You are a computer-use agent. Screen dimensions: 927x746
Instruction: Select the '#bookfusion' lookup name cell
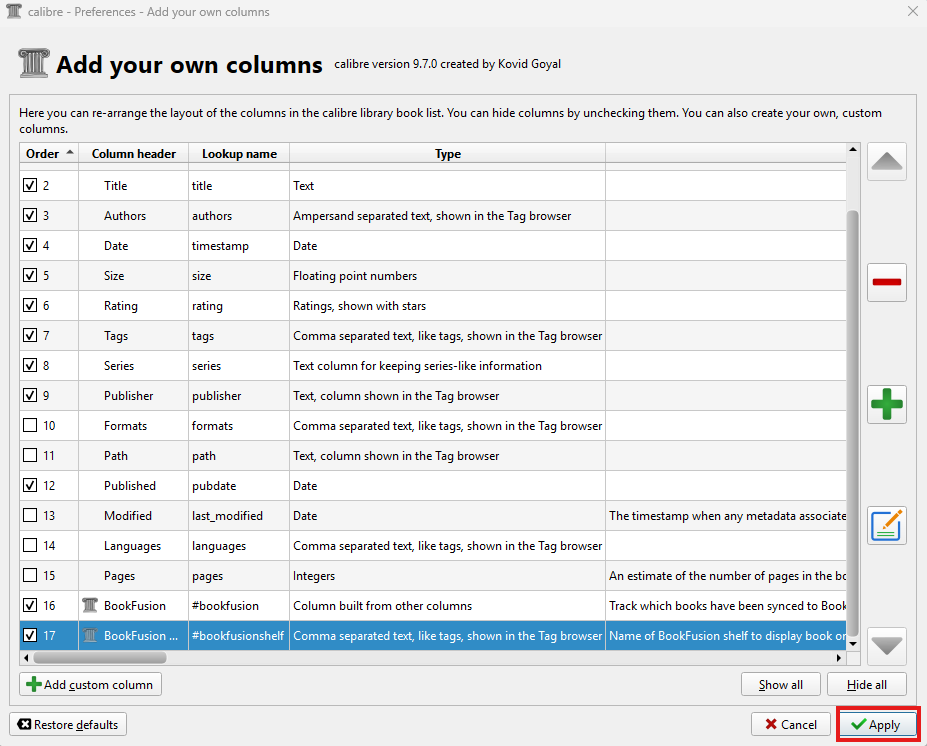[x=239, y=605]
